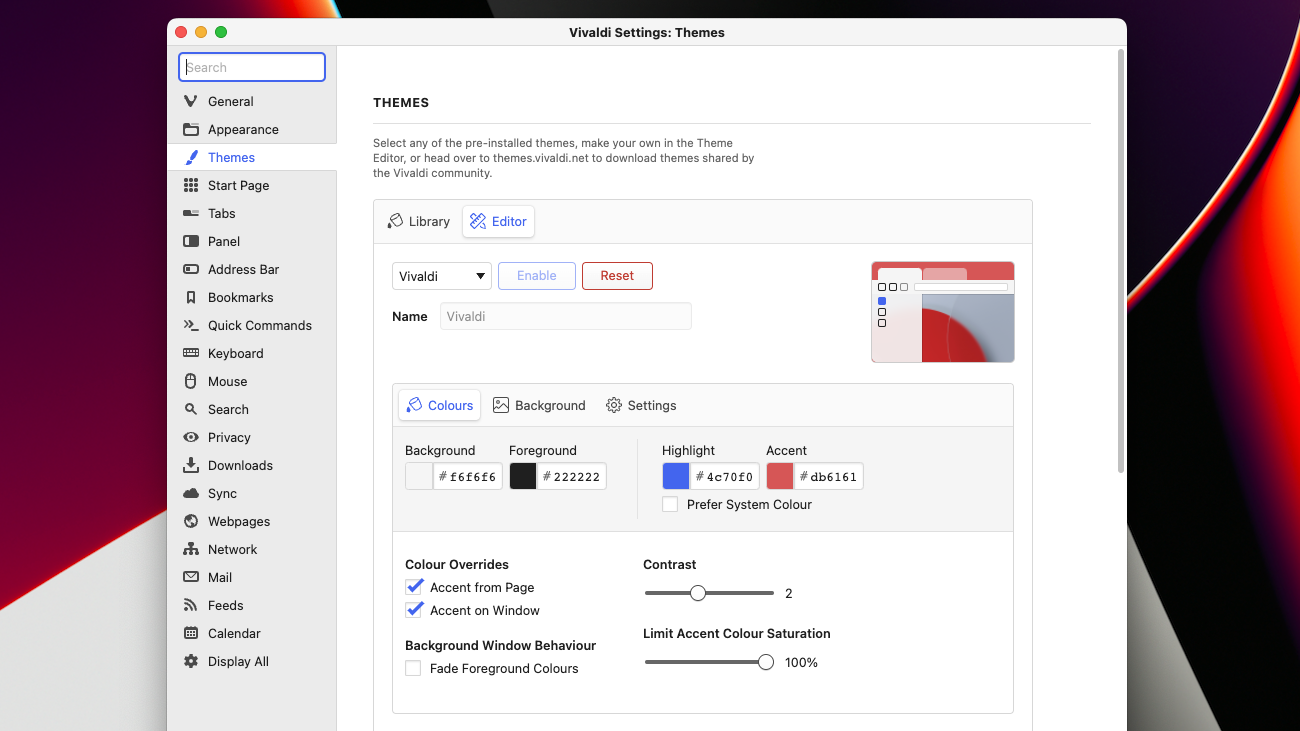Focus the settings Search input field
This screenshot has height=731, width=1300.
[x=252, y=67]
